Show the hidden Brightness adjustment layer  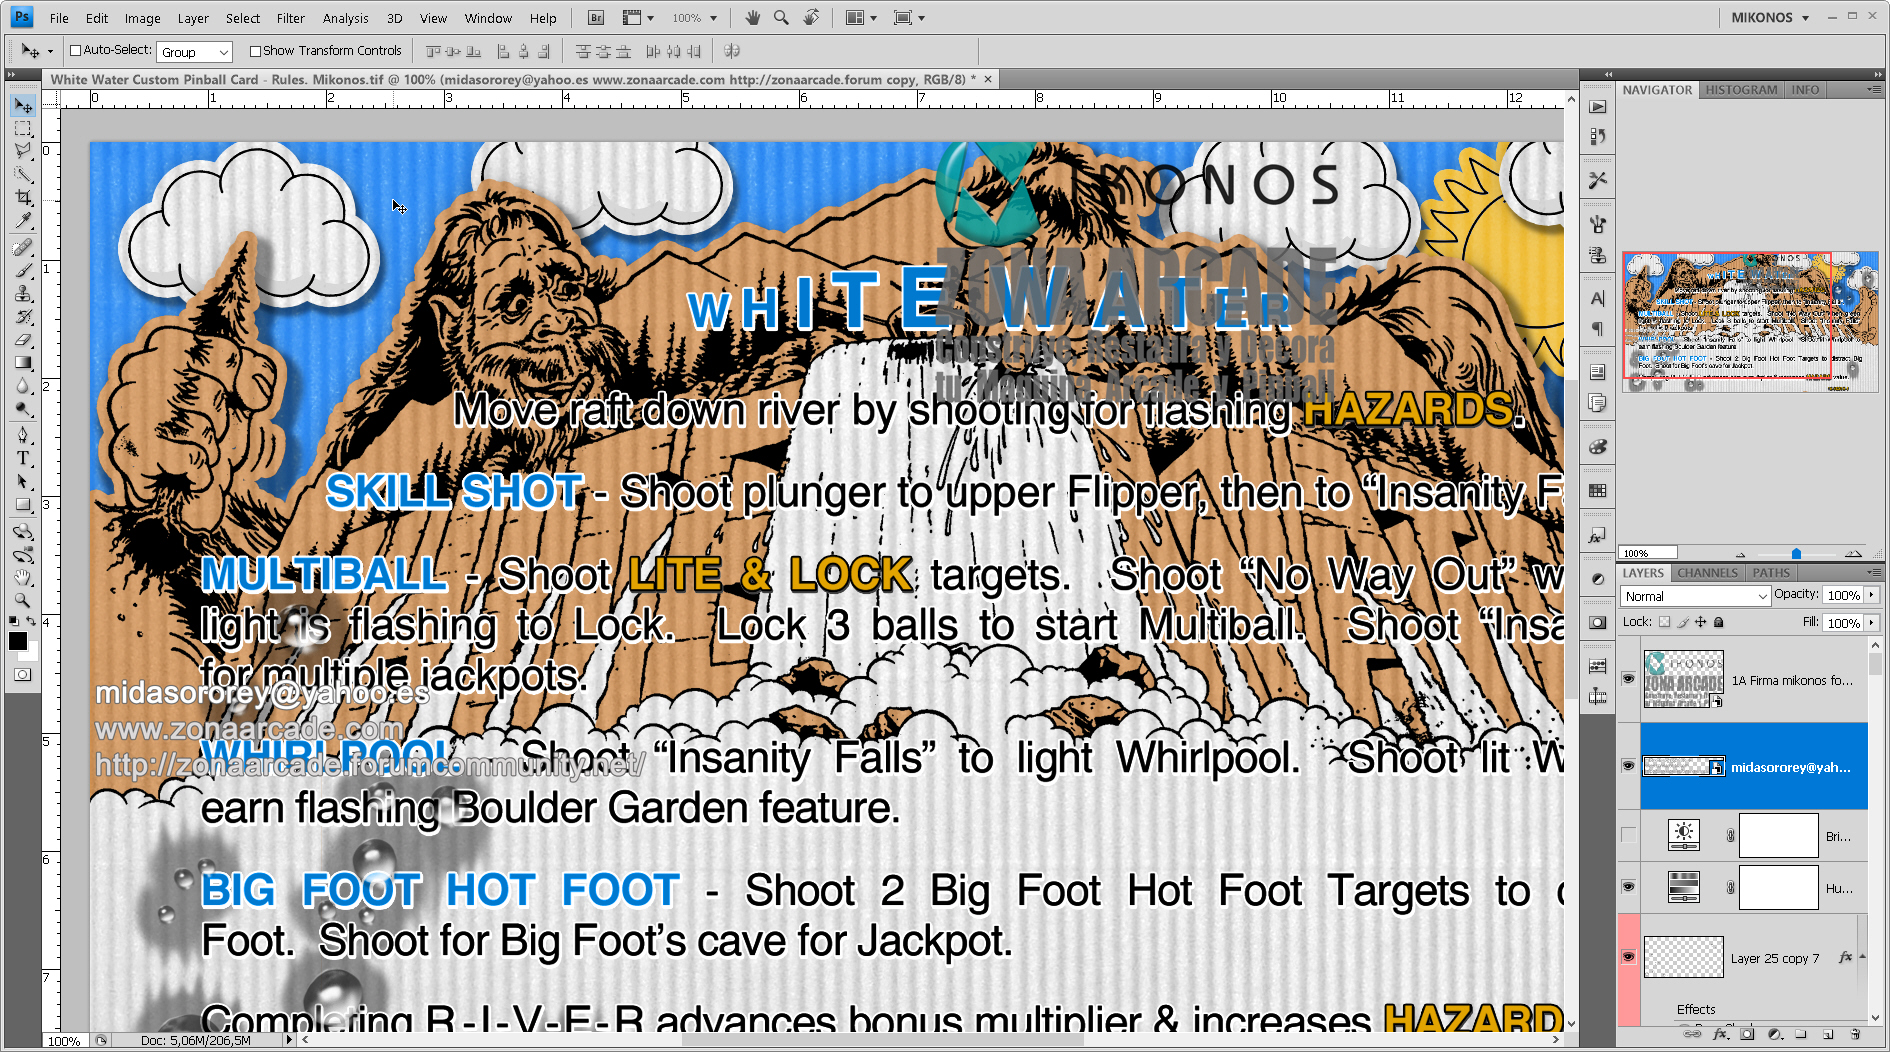[x=1628, y=836]
